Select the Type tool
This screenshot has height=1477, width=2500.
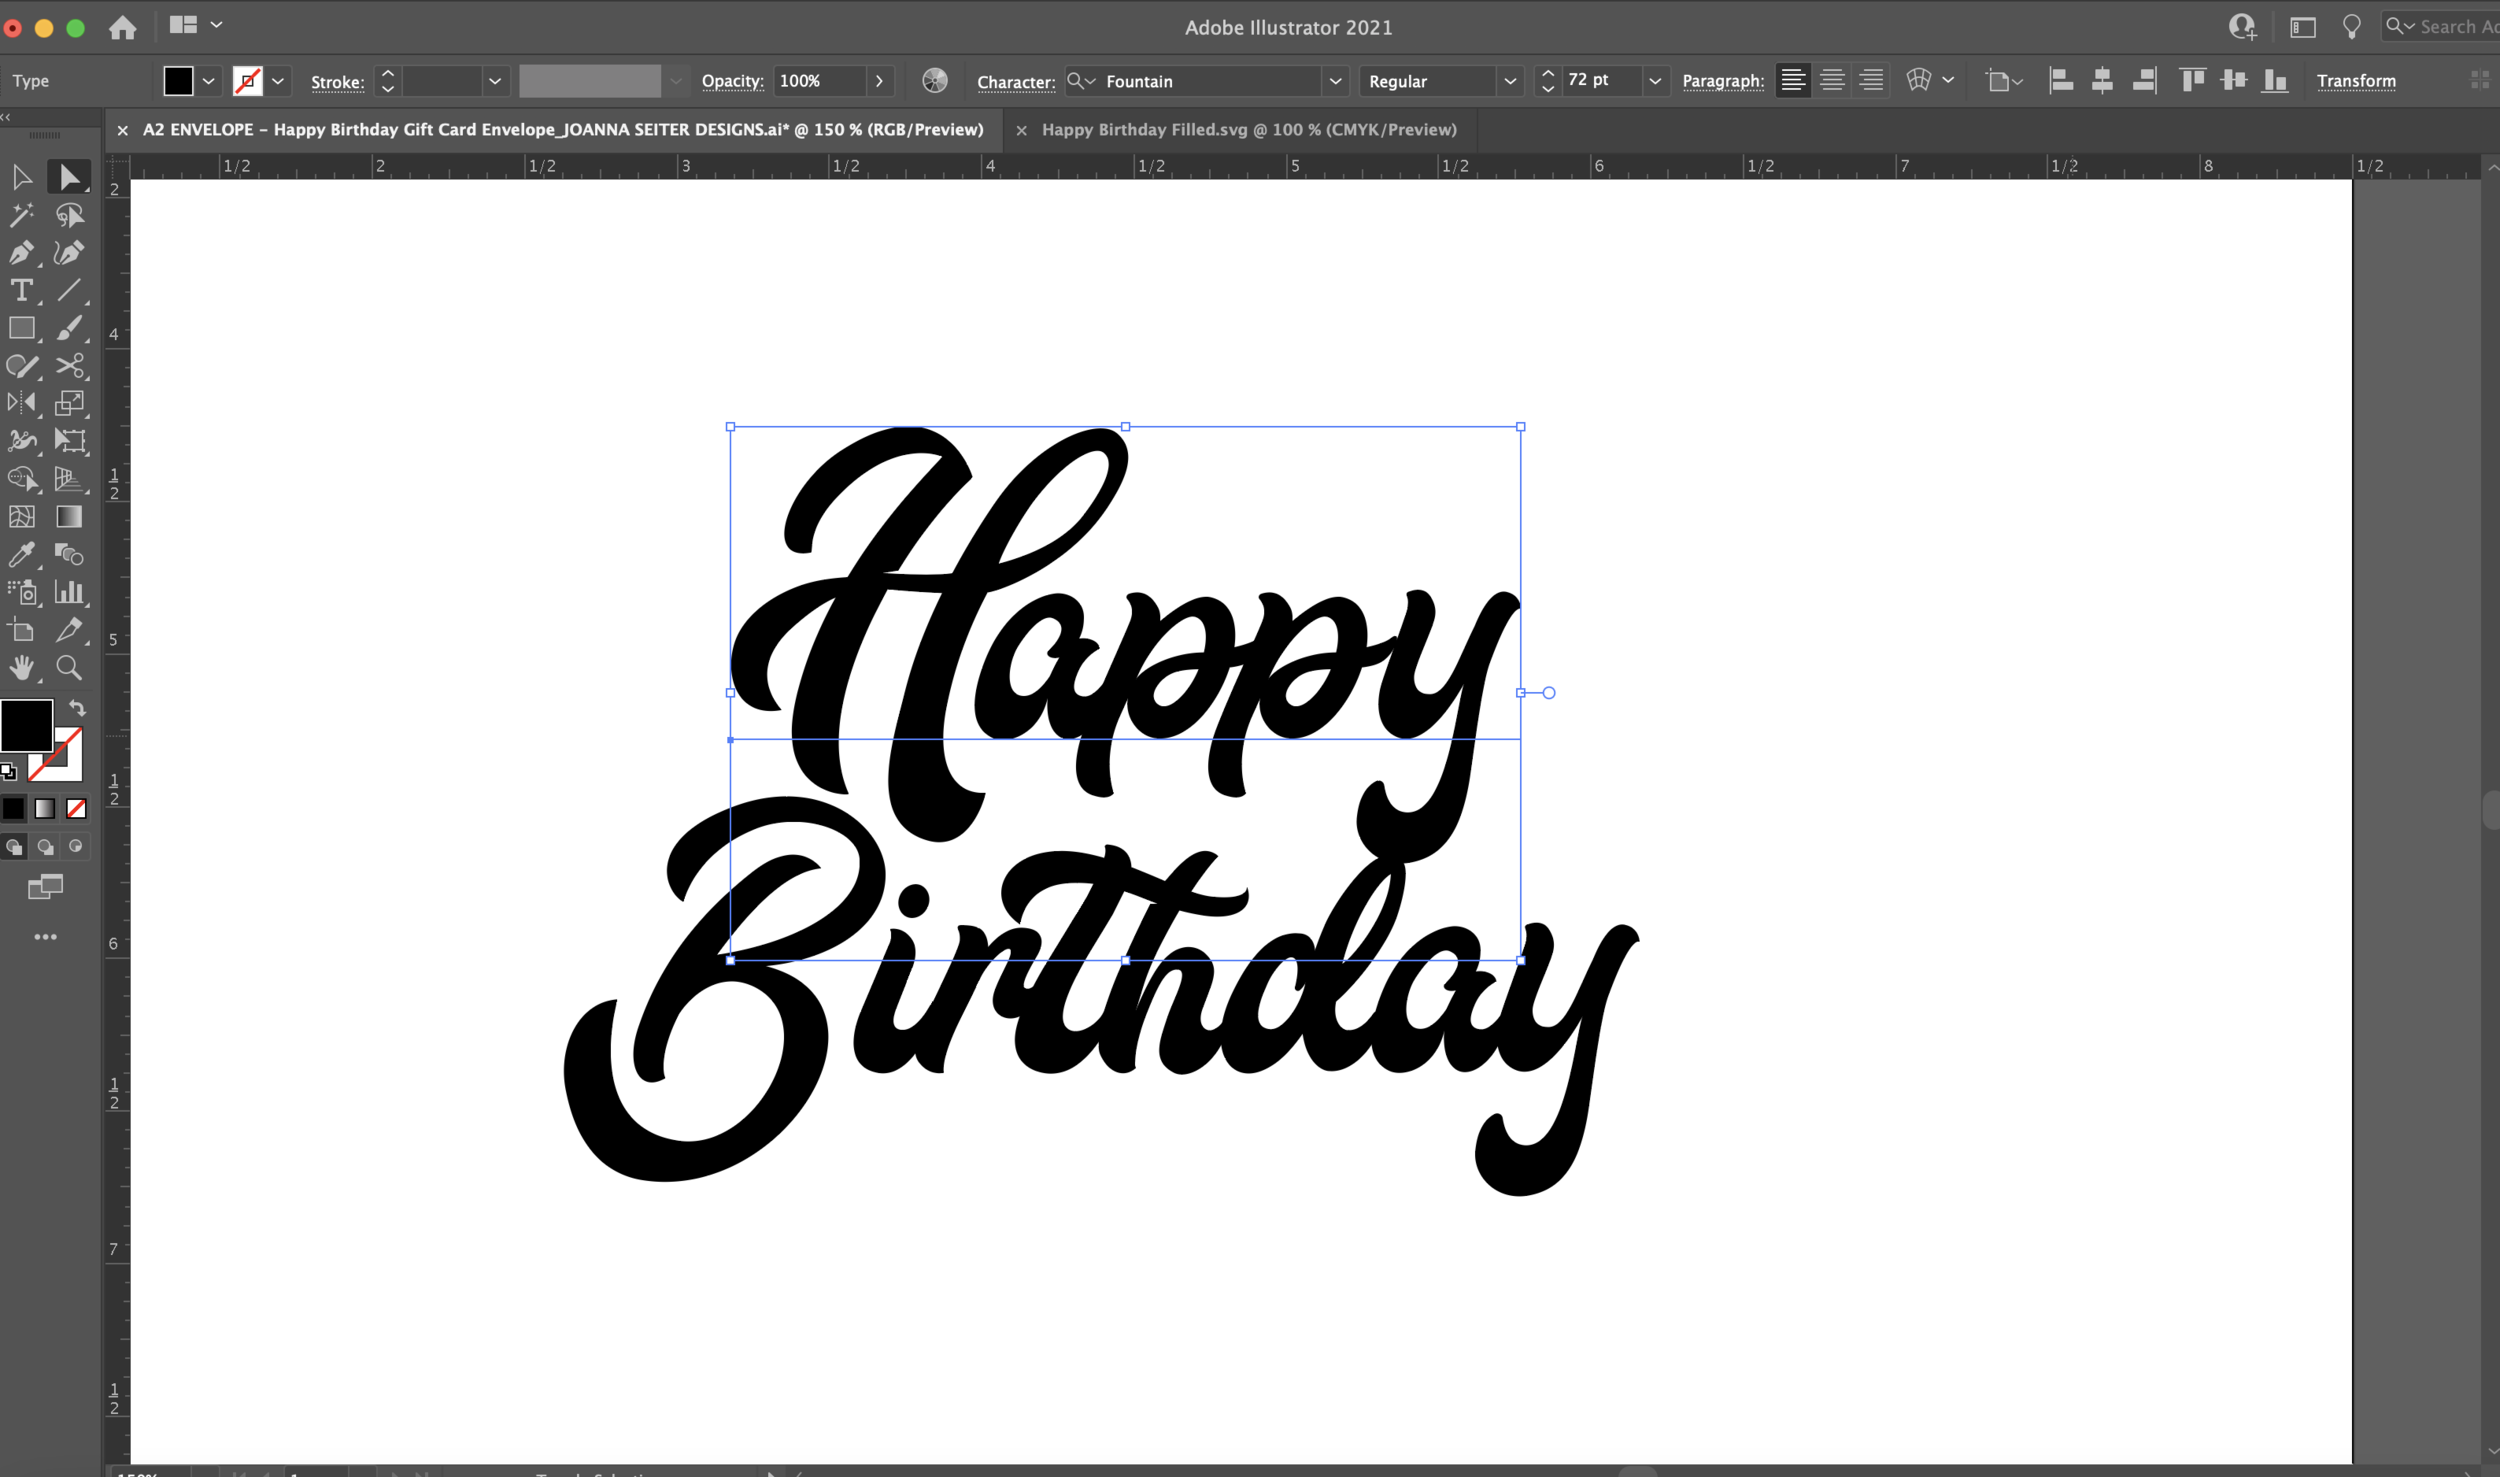tap(21, 291)
